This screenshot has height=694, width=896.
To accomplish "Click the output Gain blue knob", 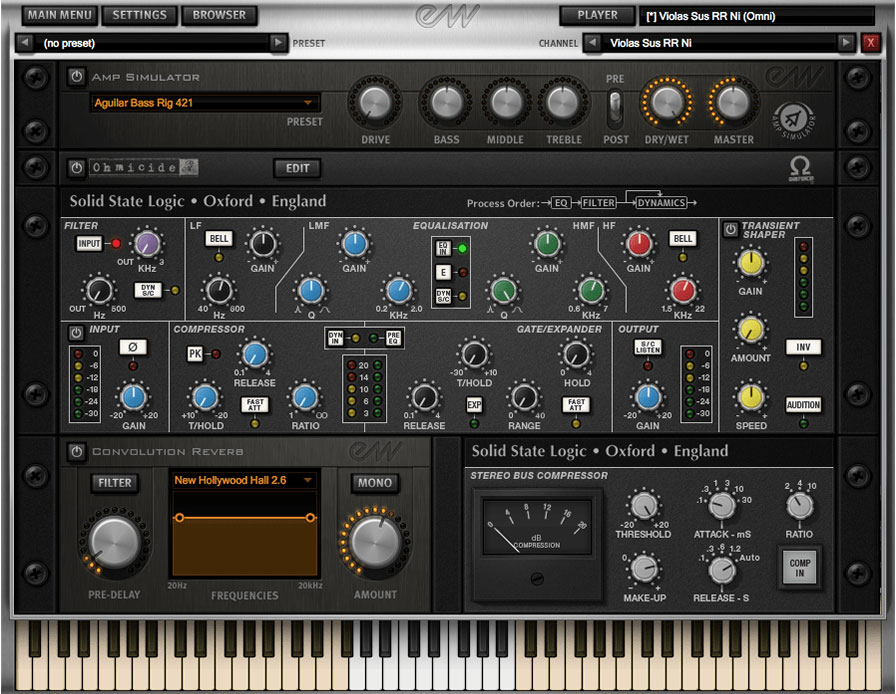I will pos(648,397).
